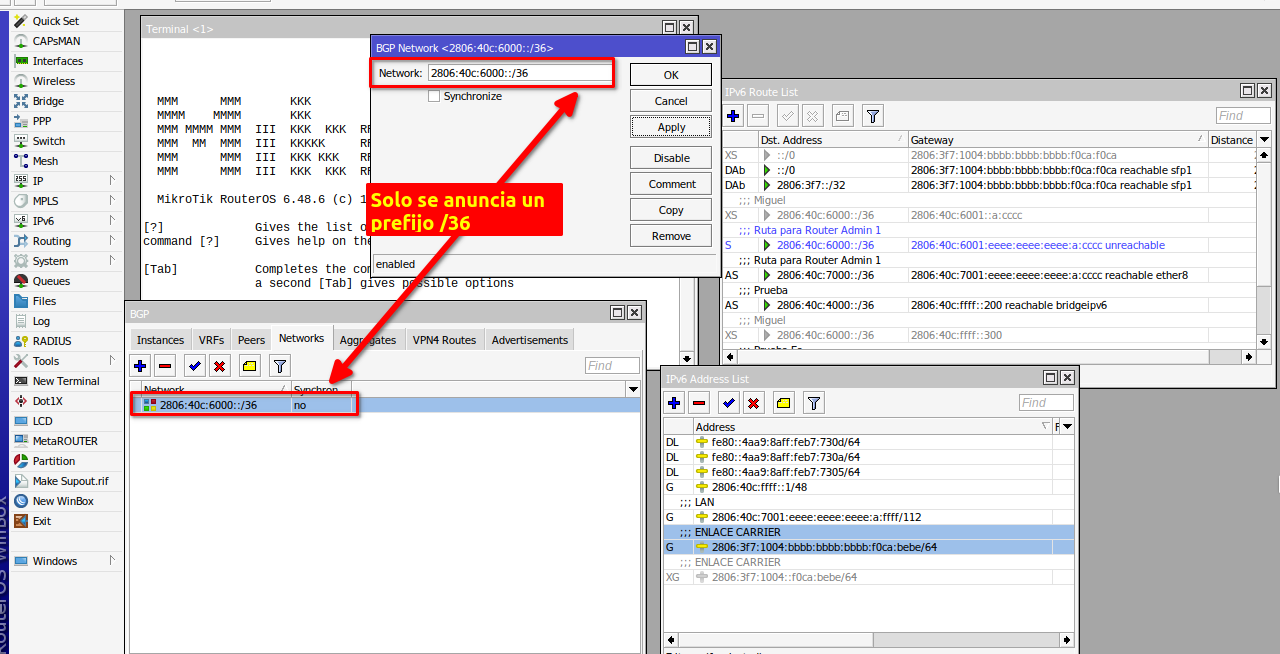
Task: Switch to the Peers tab
Action: coord(251,340)
